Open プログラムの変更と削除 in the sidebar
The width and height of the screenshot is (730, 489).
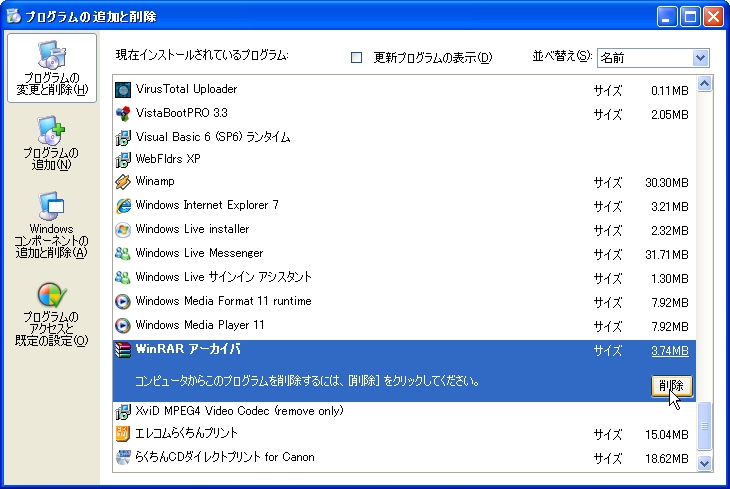point(52,68)
